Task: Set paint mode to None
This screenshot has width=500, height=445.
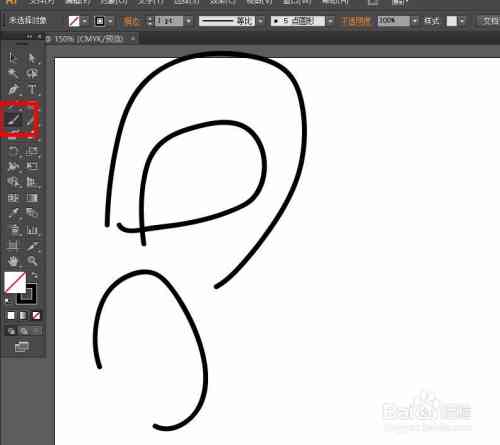Action: pyautogui.click(x=36, y=315)
